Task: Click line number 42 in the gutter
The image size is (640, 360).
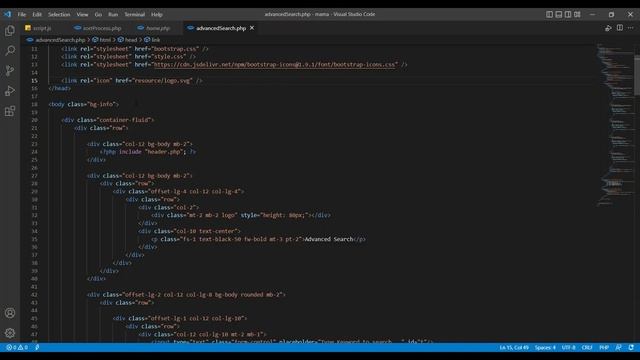Action: point(34,295)
